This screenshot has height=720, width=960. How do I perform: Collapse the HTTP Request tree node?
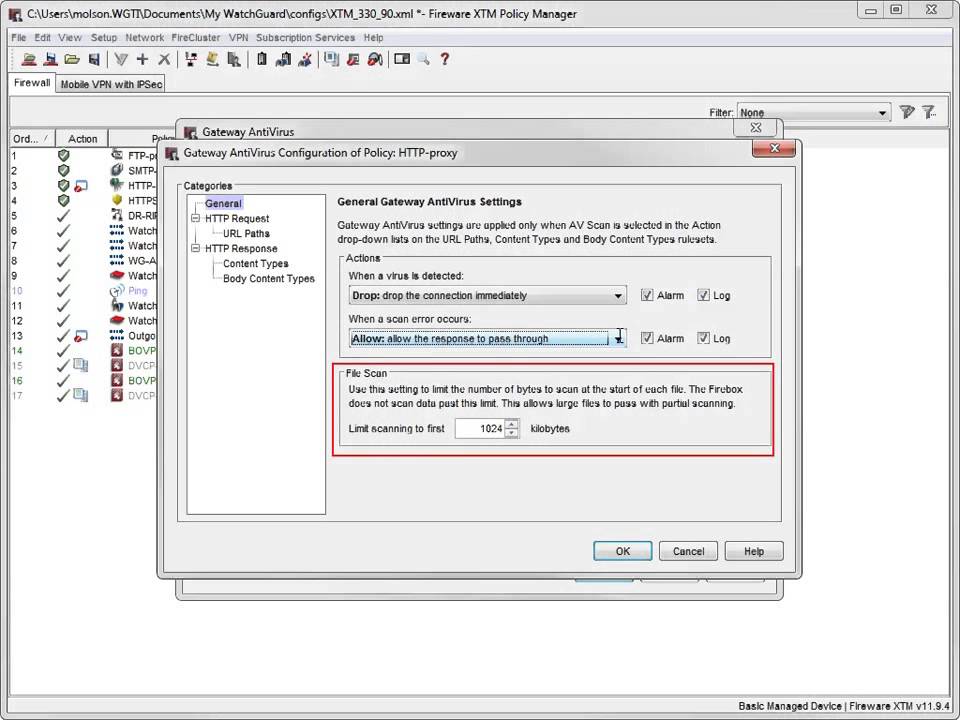195,219
